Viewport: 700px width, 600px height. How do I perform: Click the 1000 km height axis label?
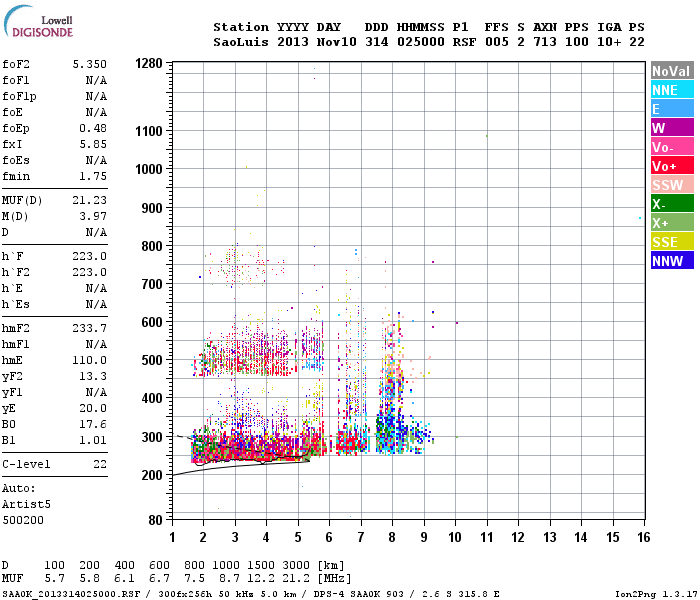click(149, 169)
